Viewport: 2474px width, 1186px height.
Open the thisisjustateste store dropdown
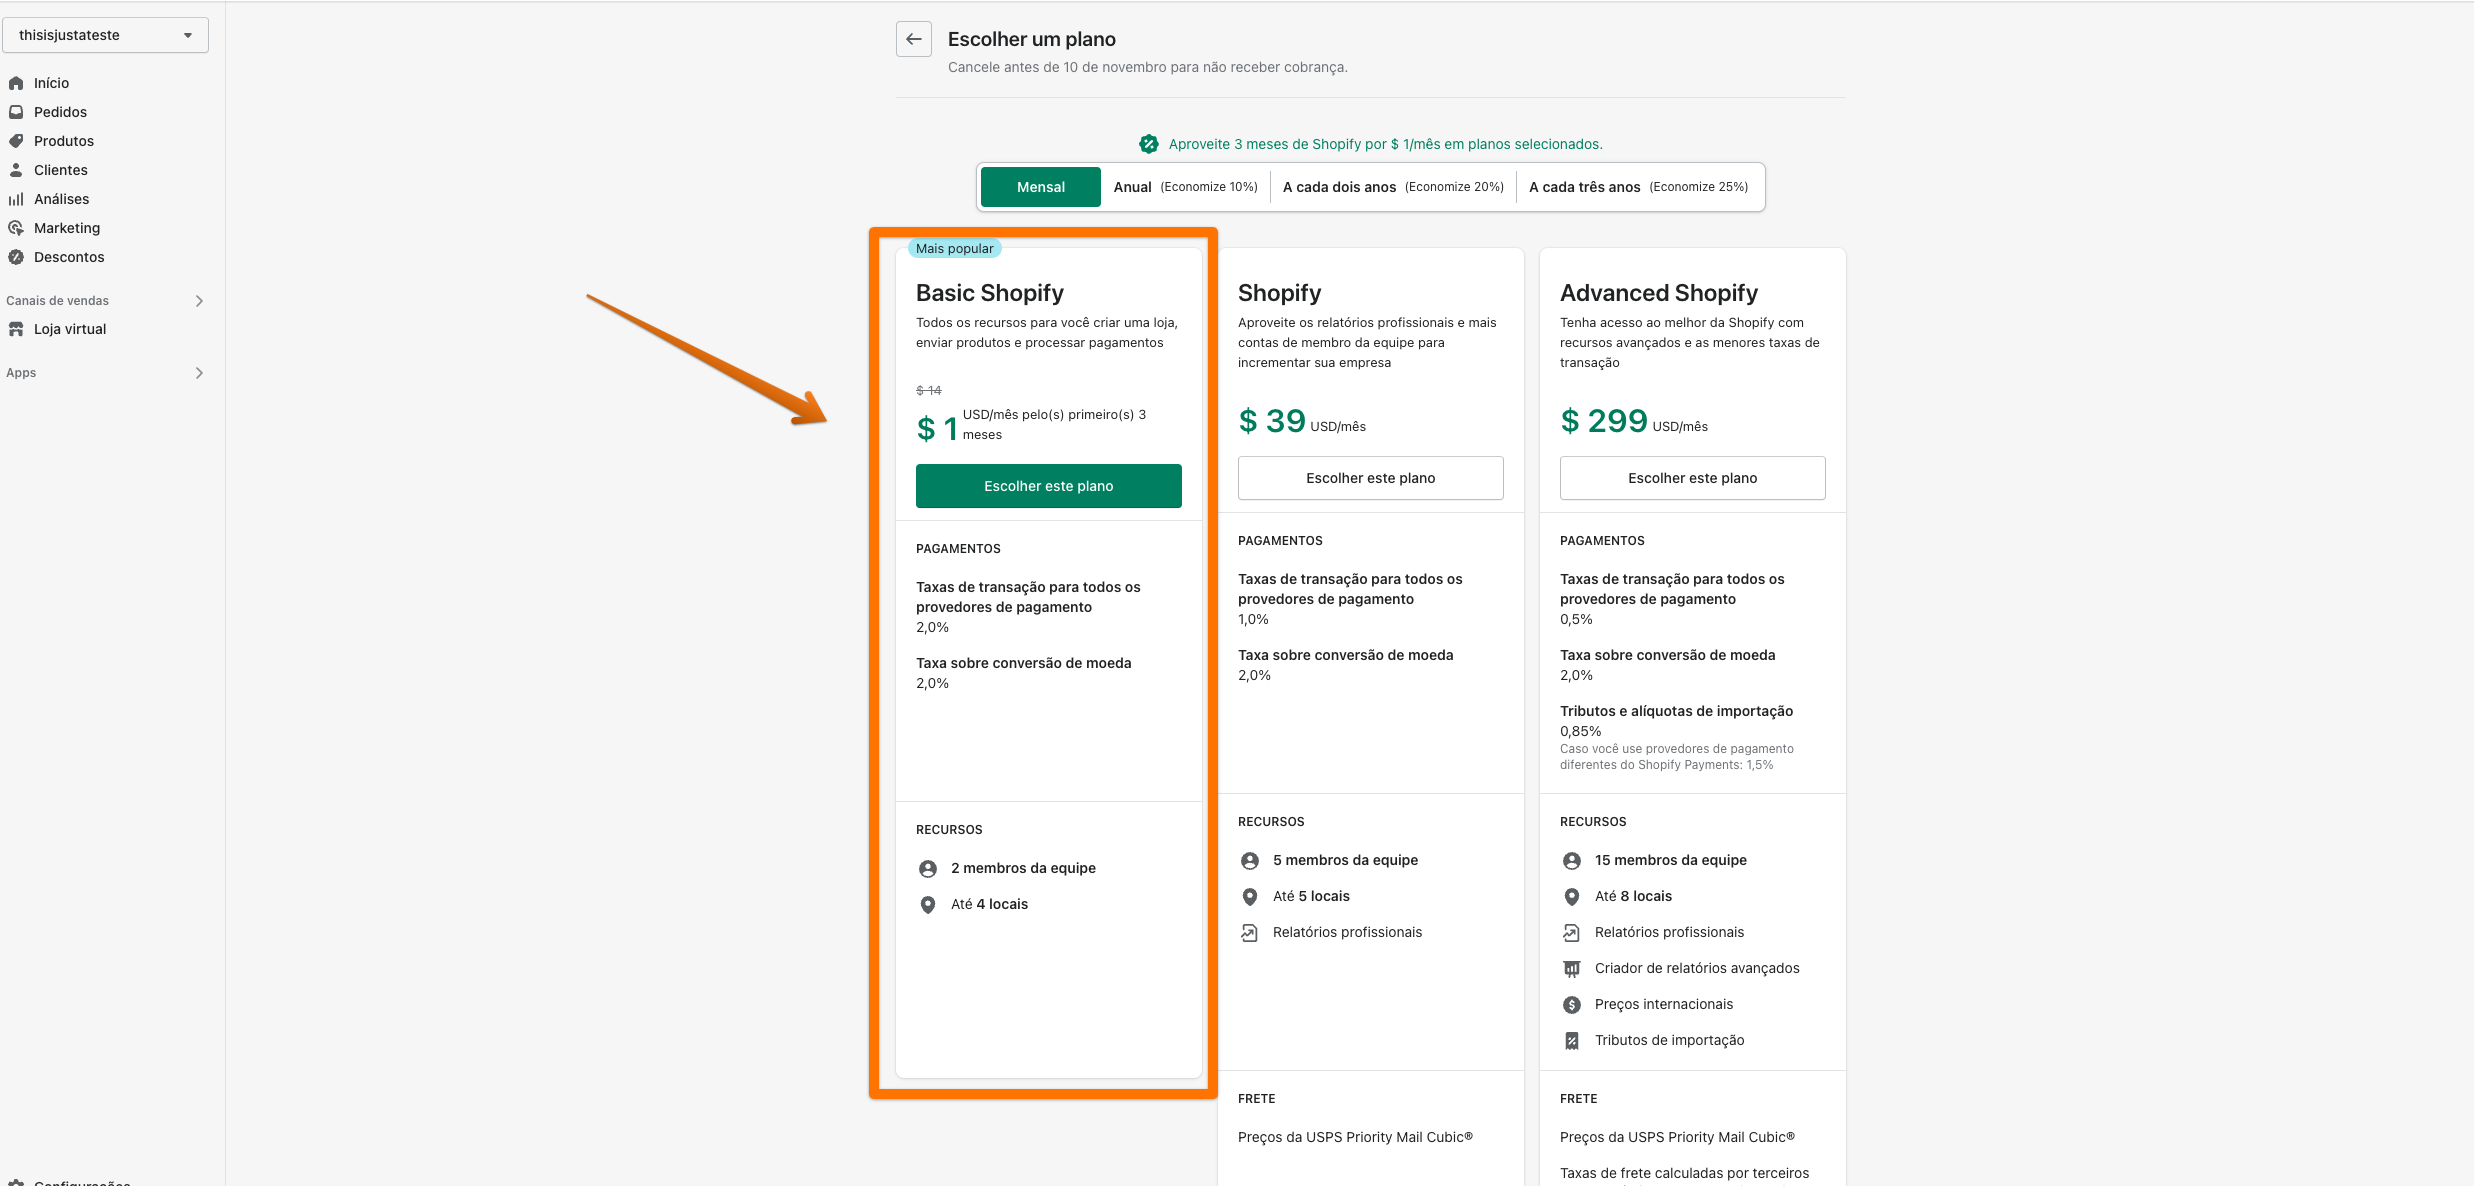(x=105, y=35)
